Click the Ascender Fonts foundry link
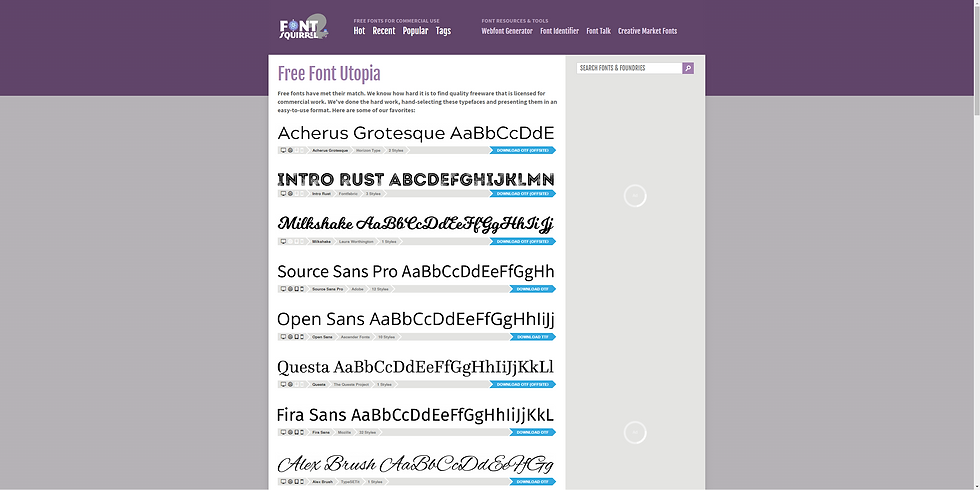This screenshot has height=490, width=980. point(356,337)
